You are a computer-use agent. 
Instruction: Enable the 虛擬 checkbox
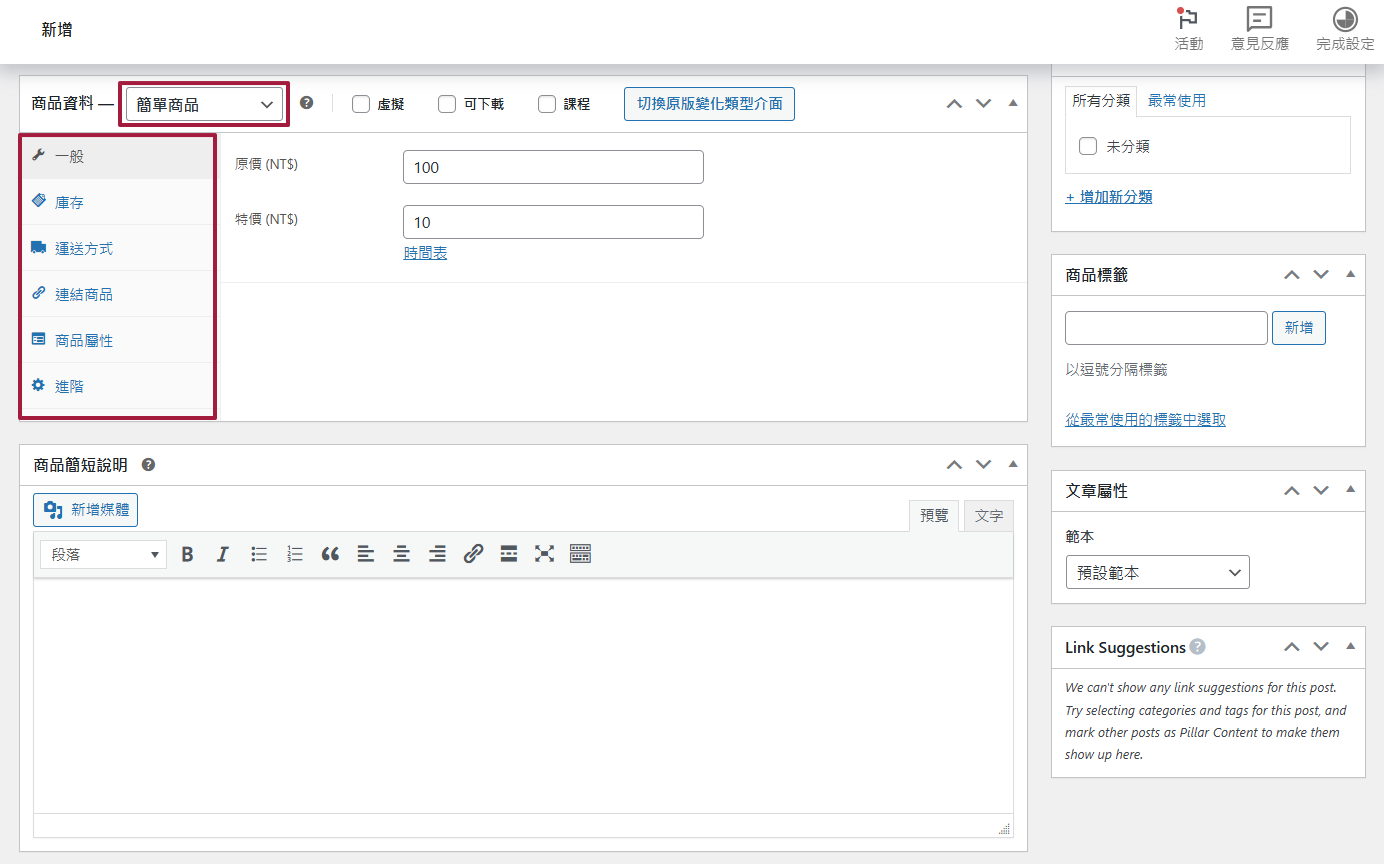tap(361, 104)
